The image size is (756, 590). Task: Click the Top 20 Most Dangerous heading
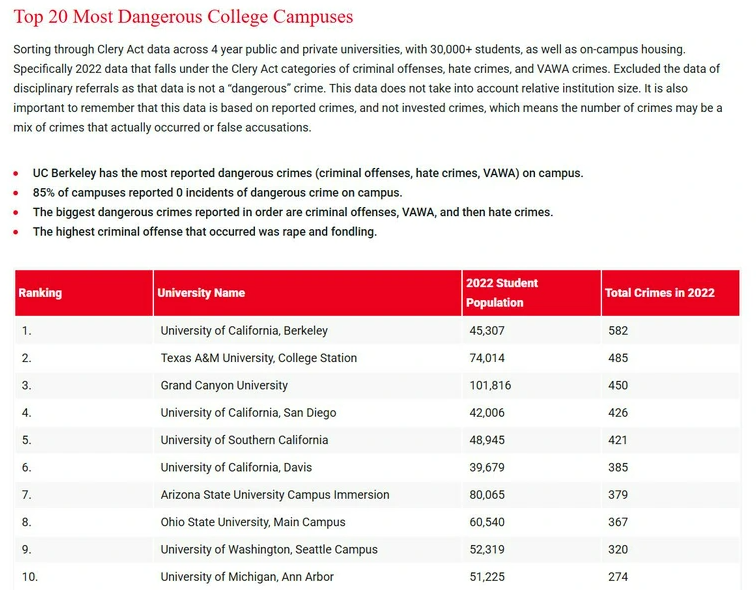pyautogui.click(x=183, y=17)
